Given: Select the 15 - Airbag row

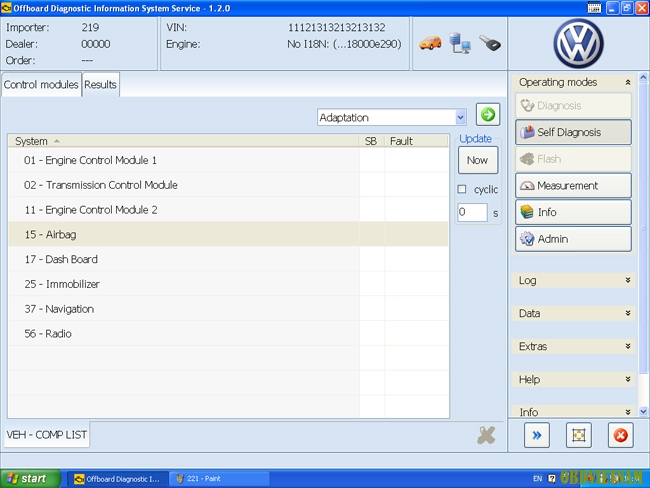Looking at the screenshot, I should (x=228, y=234).
